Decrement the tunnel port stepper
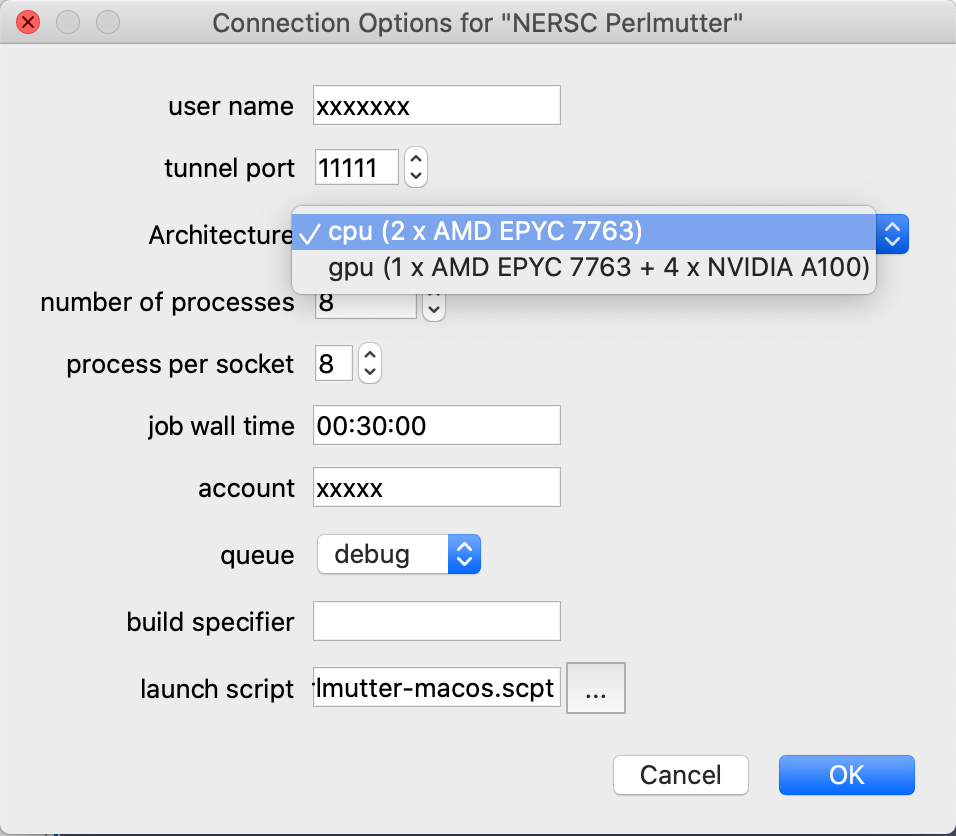Image resolution: width=956 pixels, height=836 pixels. pos(414,174)
